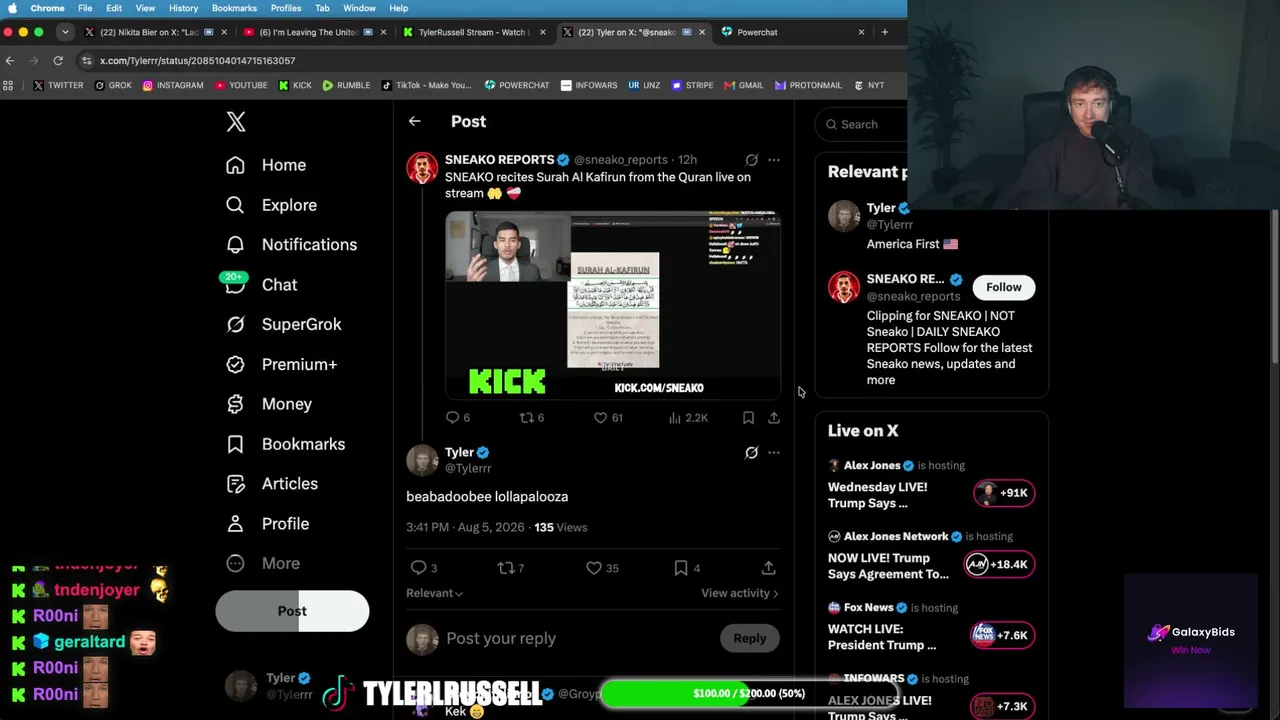Viewport: 1280px width, 720px height.
Task: Reply to the SNEAKO REPORTS post (6 replies)
Action: (x=458, y=417)
